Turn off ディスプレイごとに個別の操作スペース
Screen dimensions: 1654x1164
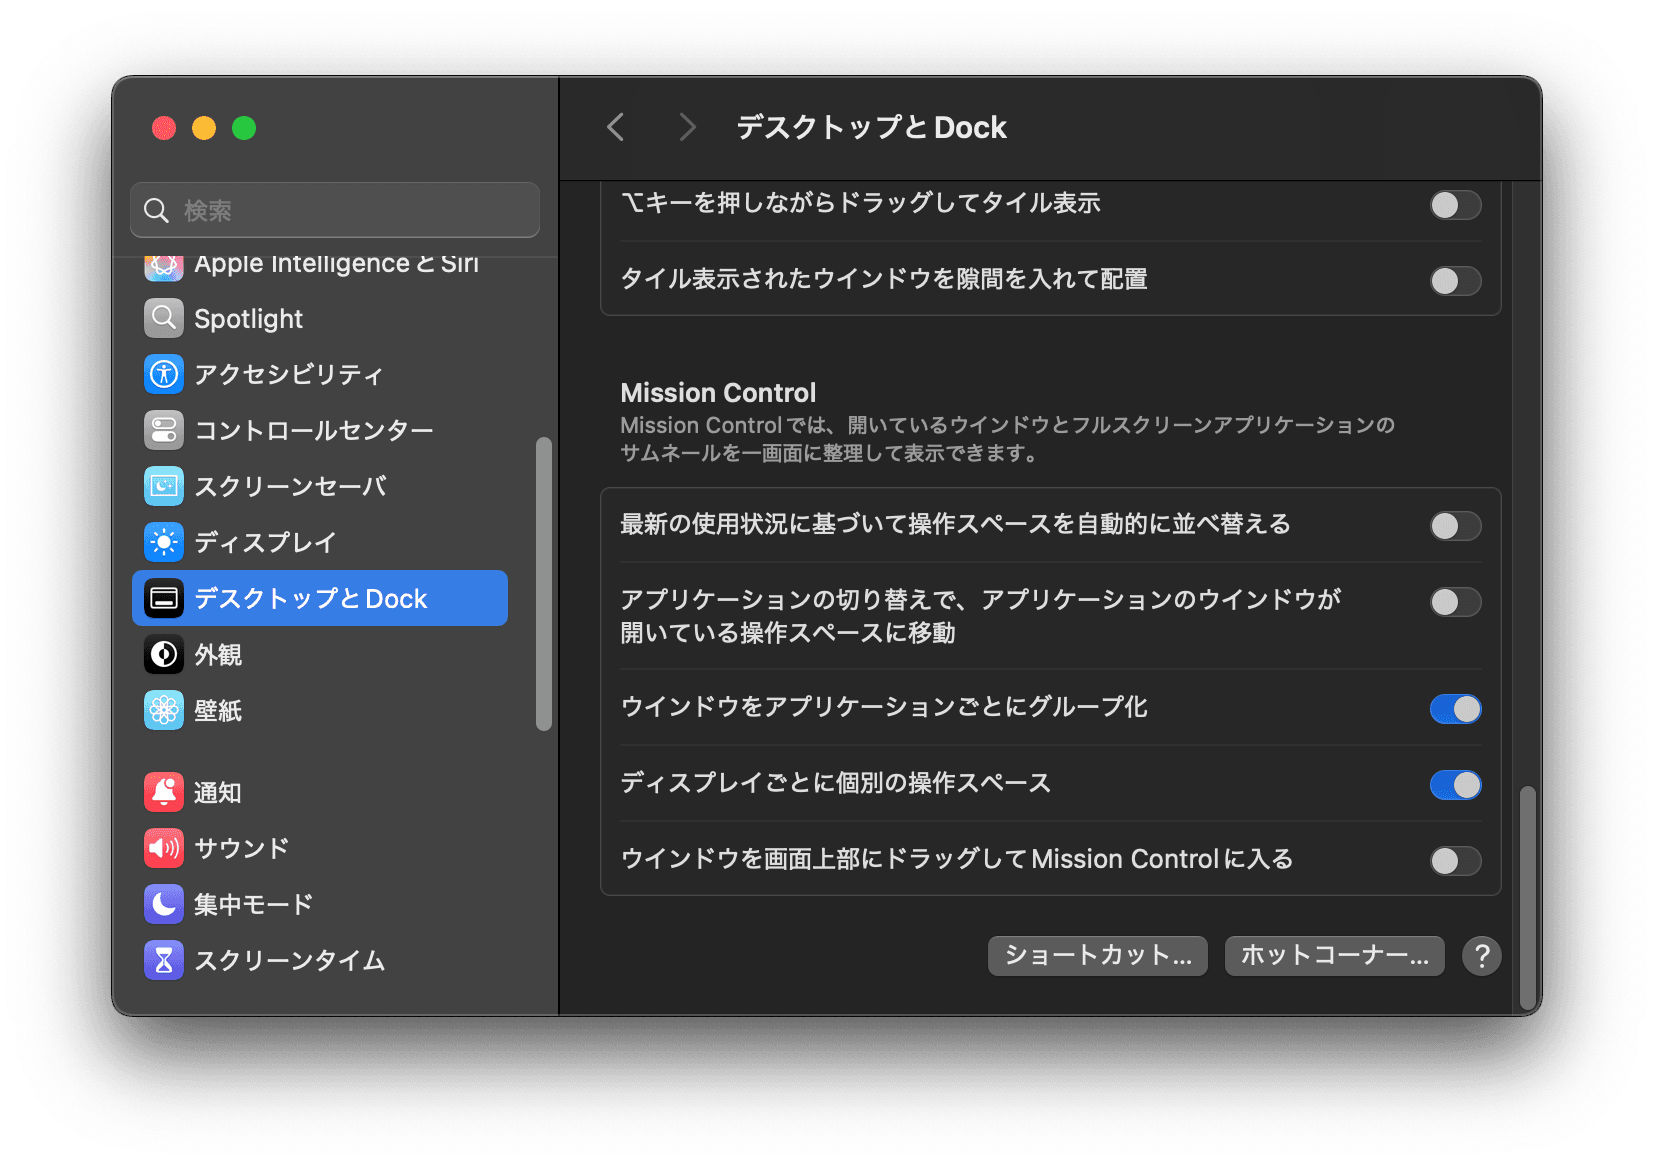[x=1455, y=784]
